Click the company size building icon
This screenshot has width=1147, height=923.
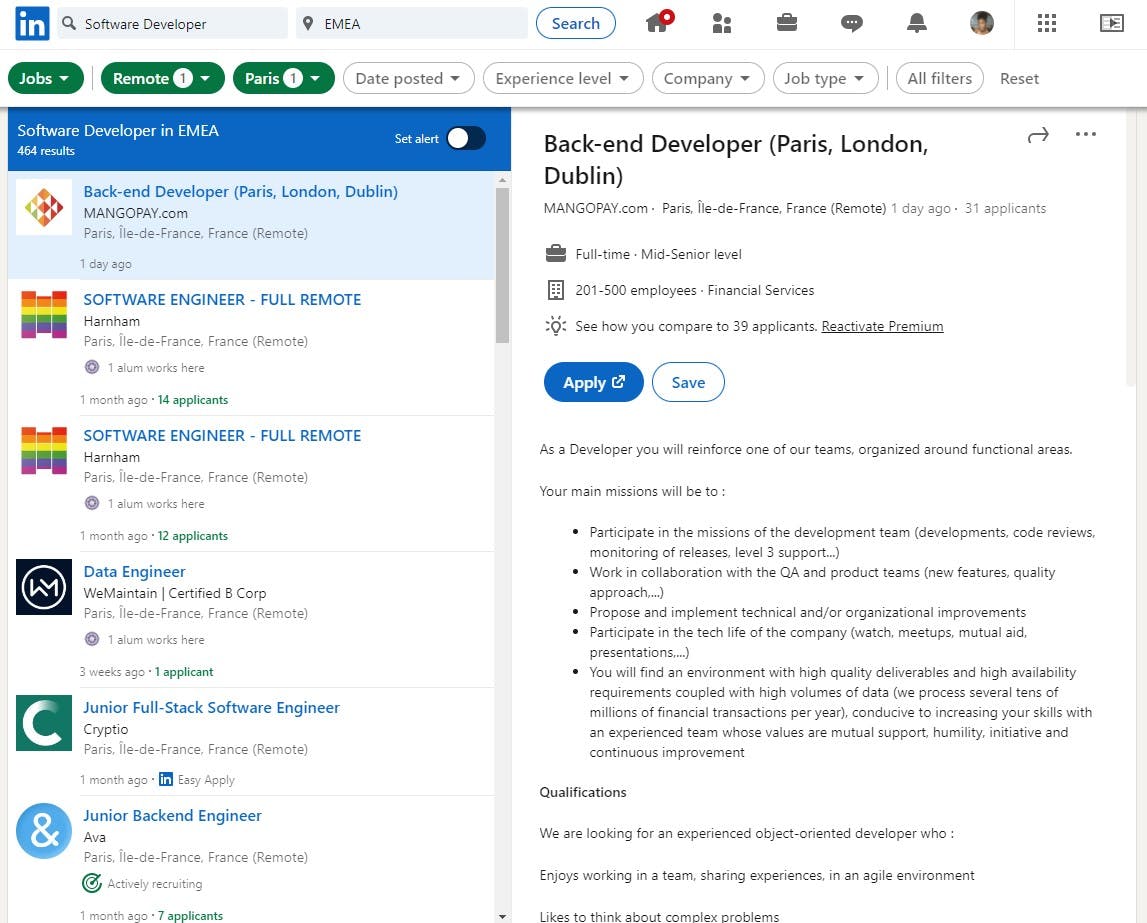(556, 290)
